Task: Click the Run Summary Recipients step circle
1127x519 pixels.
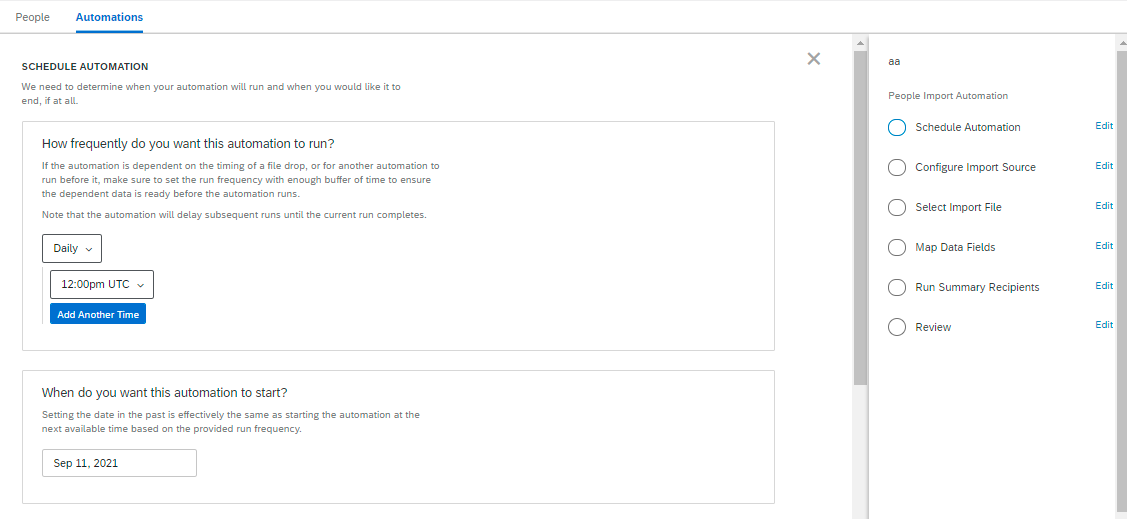Action: point(897,288)
